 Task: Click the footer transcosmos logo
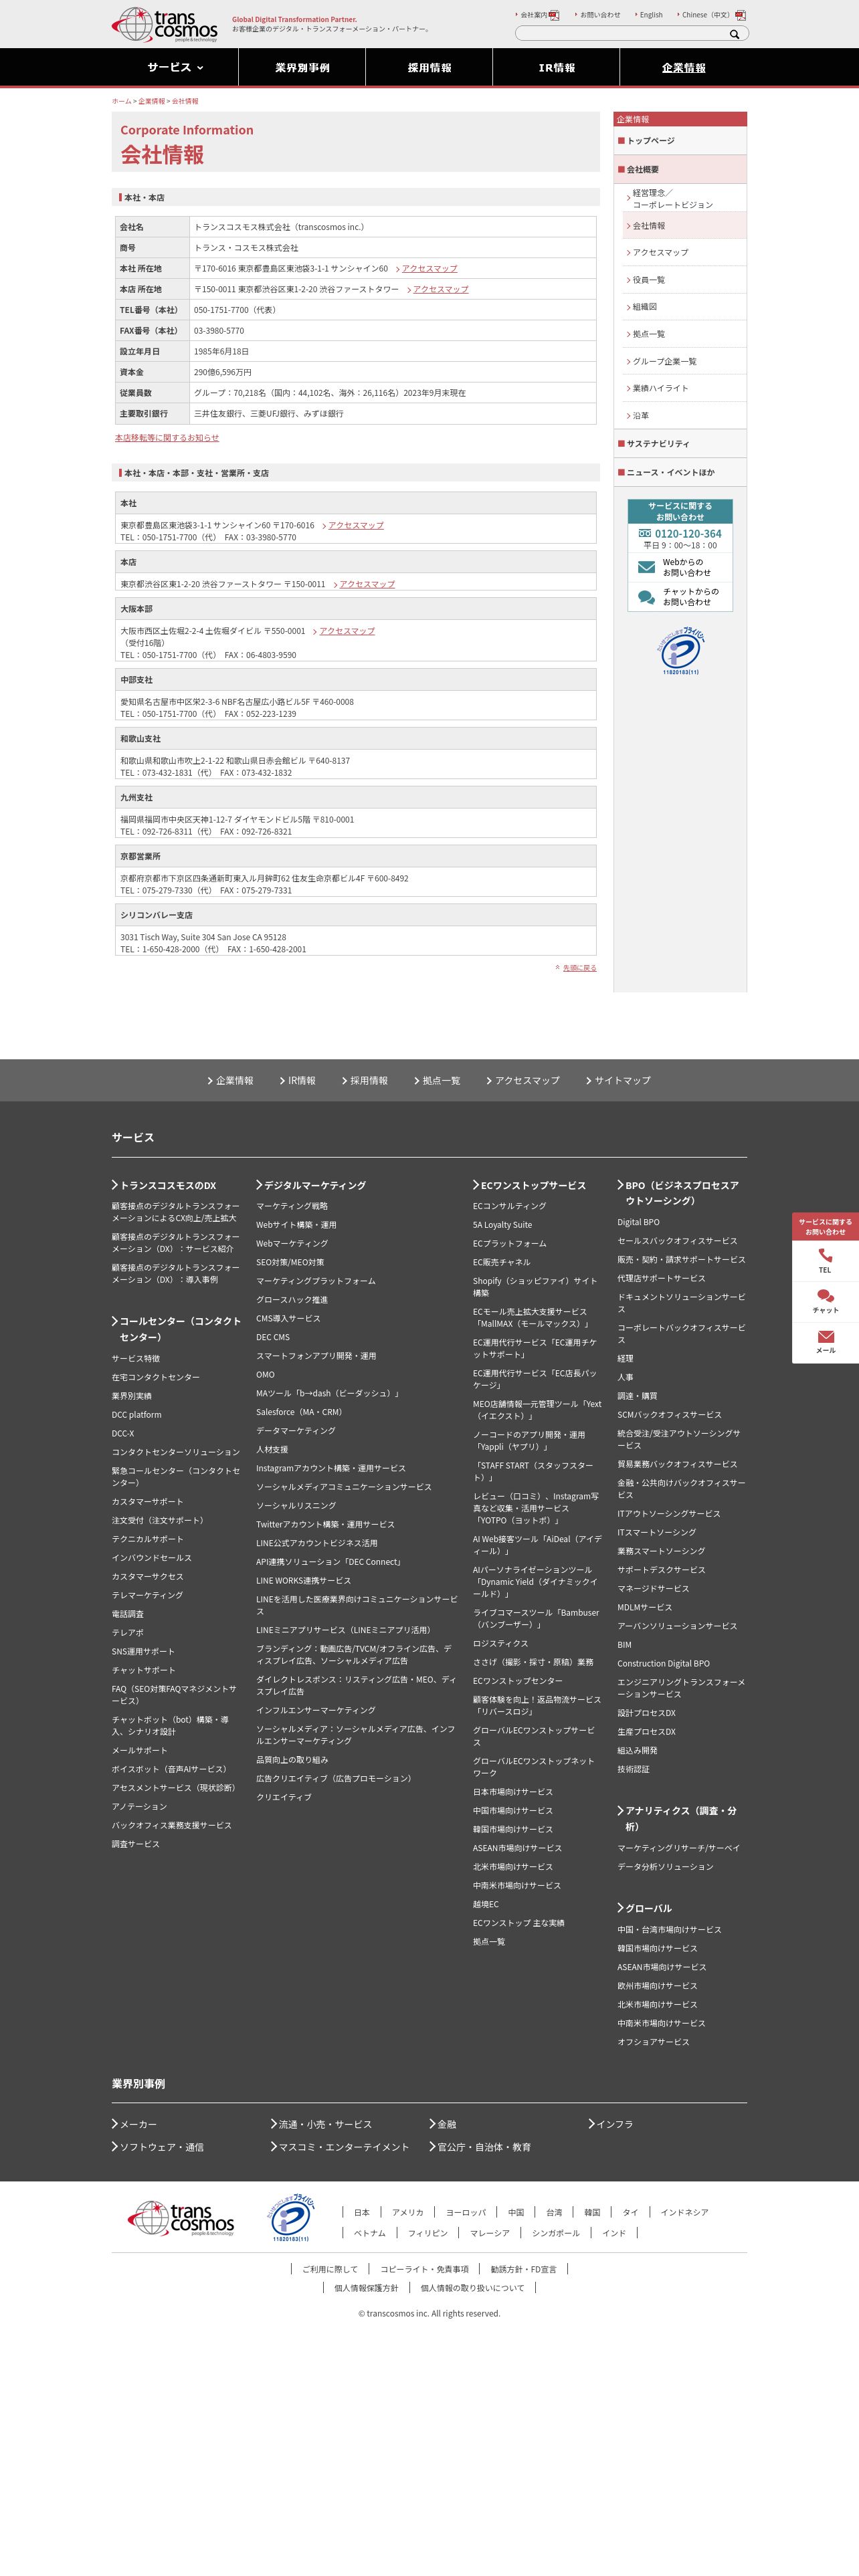[181, 2218]
